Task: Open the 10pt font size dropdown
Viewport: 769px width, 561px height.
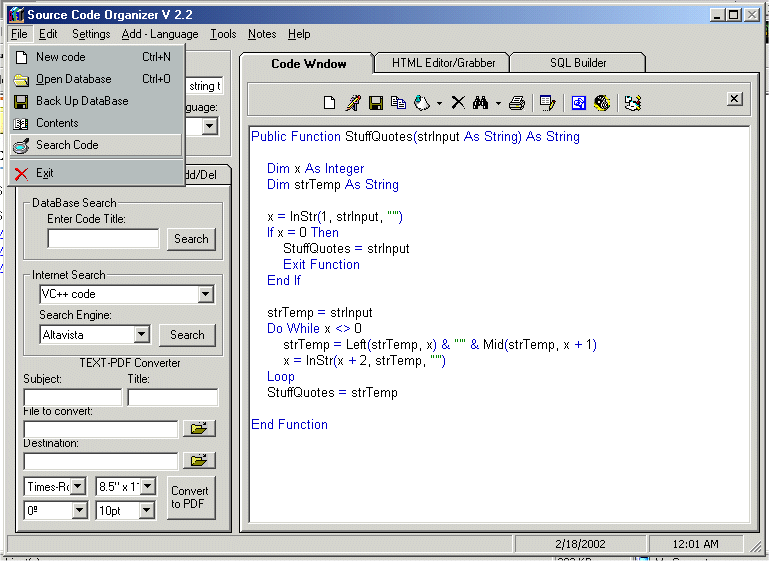Action: click(x=147, y=511)
